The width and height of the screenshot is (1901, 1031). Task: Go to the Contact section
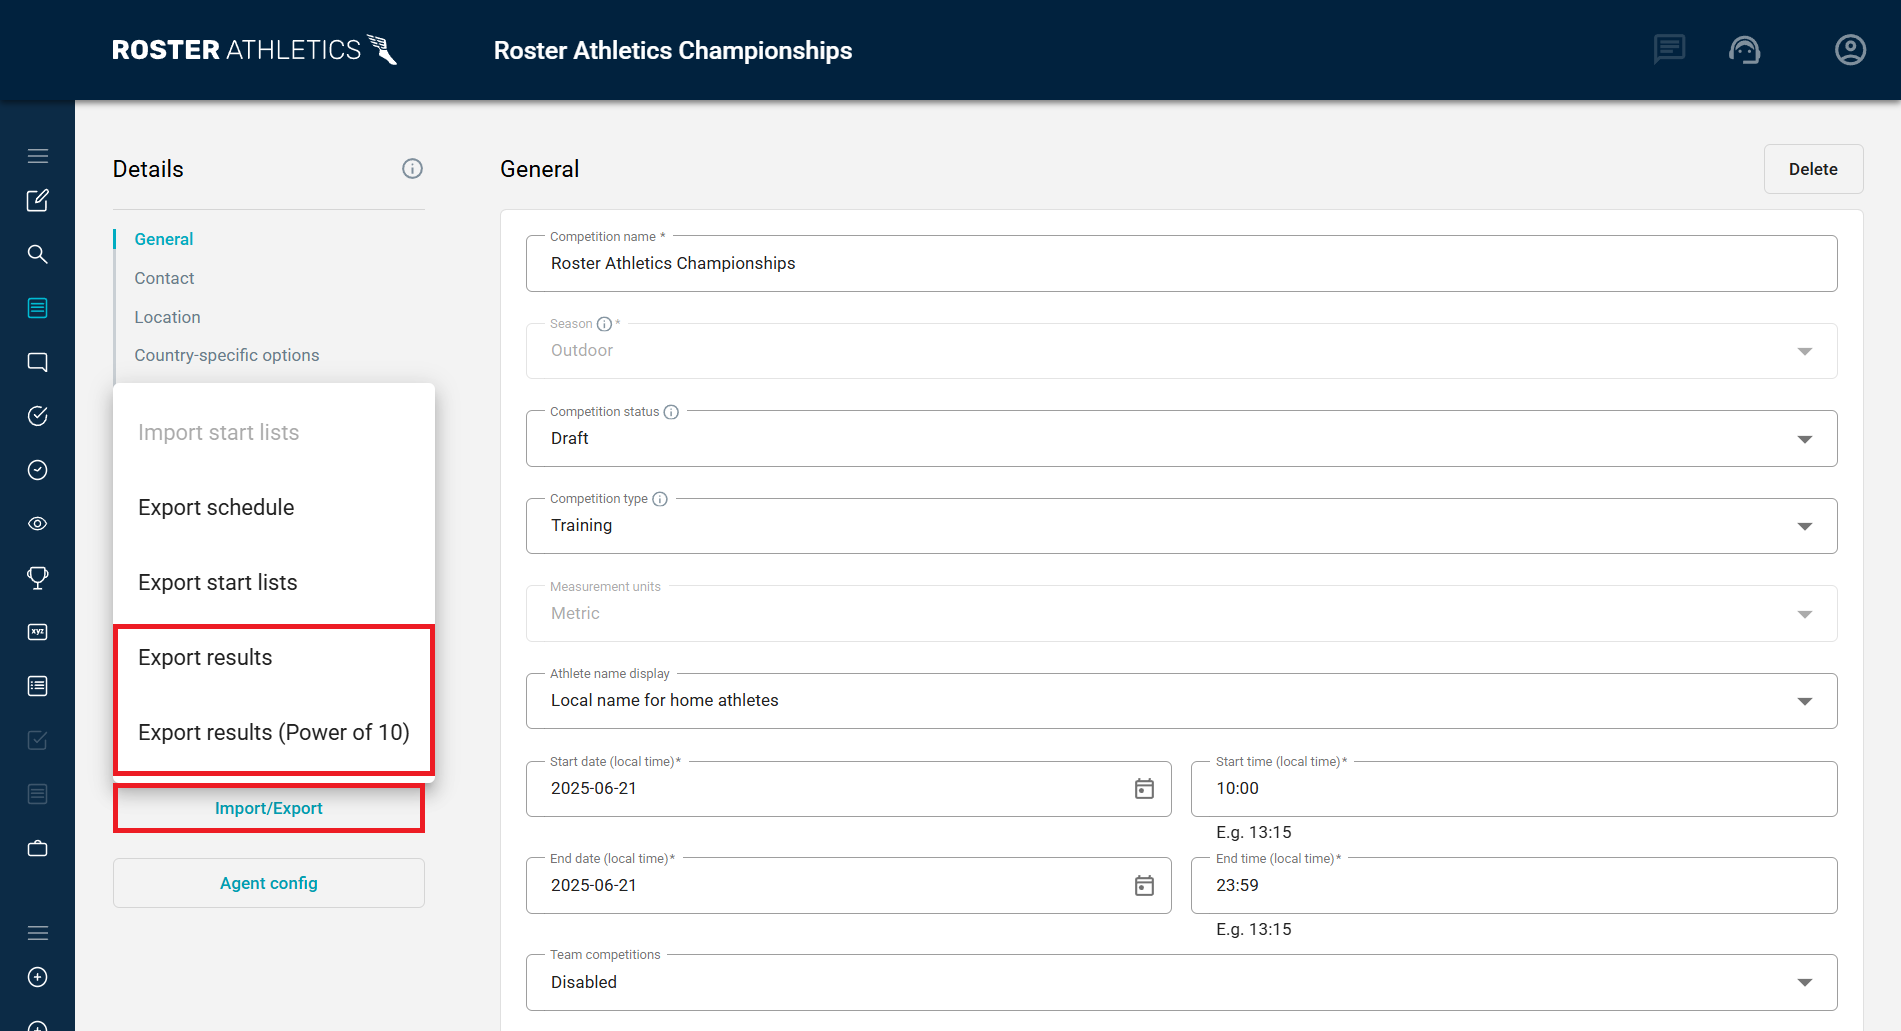(164, 278)
